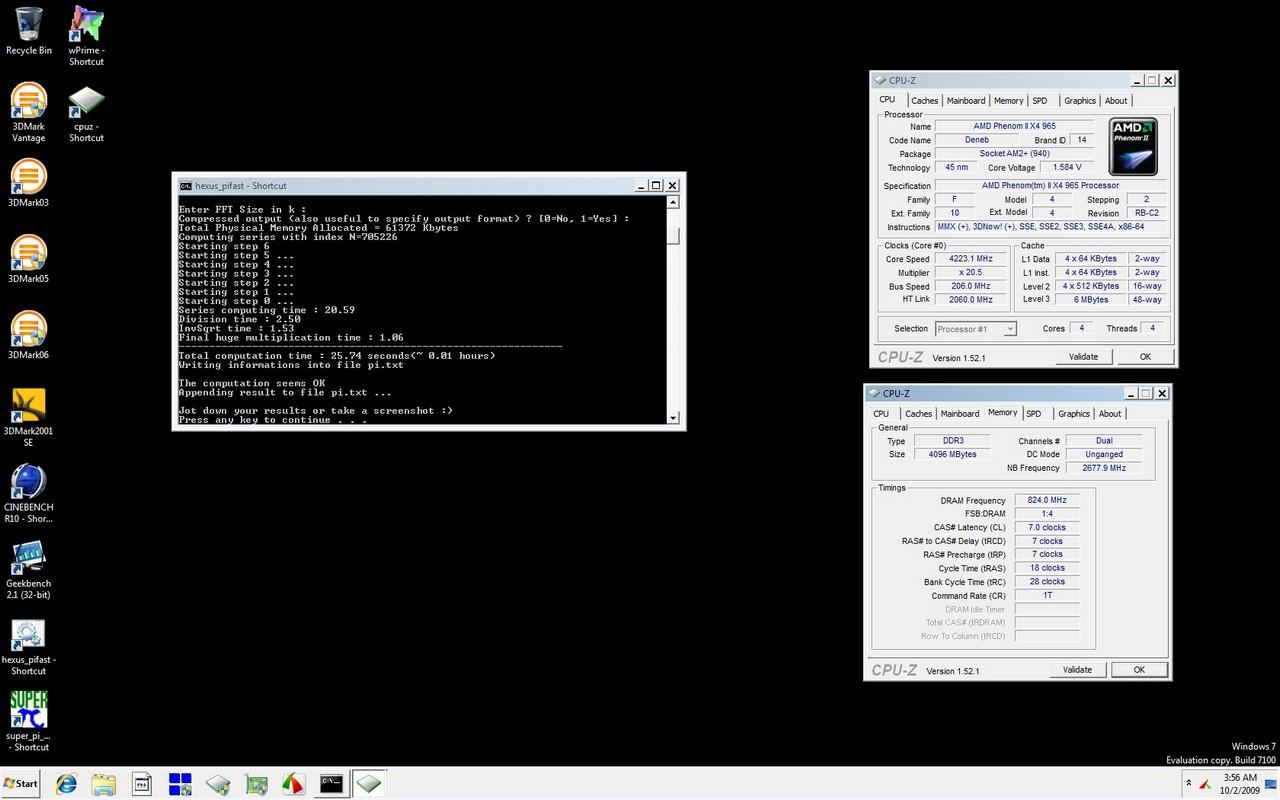1280x800 pixels.
Task: Switch to Mainboard tab in lower CPU-Z window
Action: point(959,414)
